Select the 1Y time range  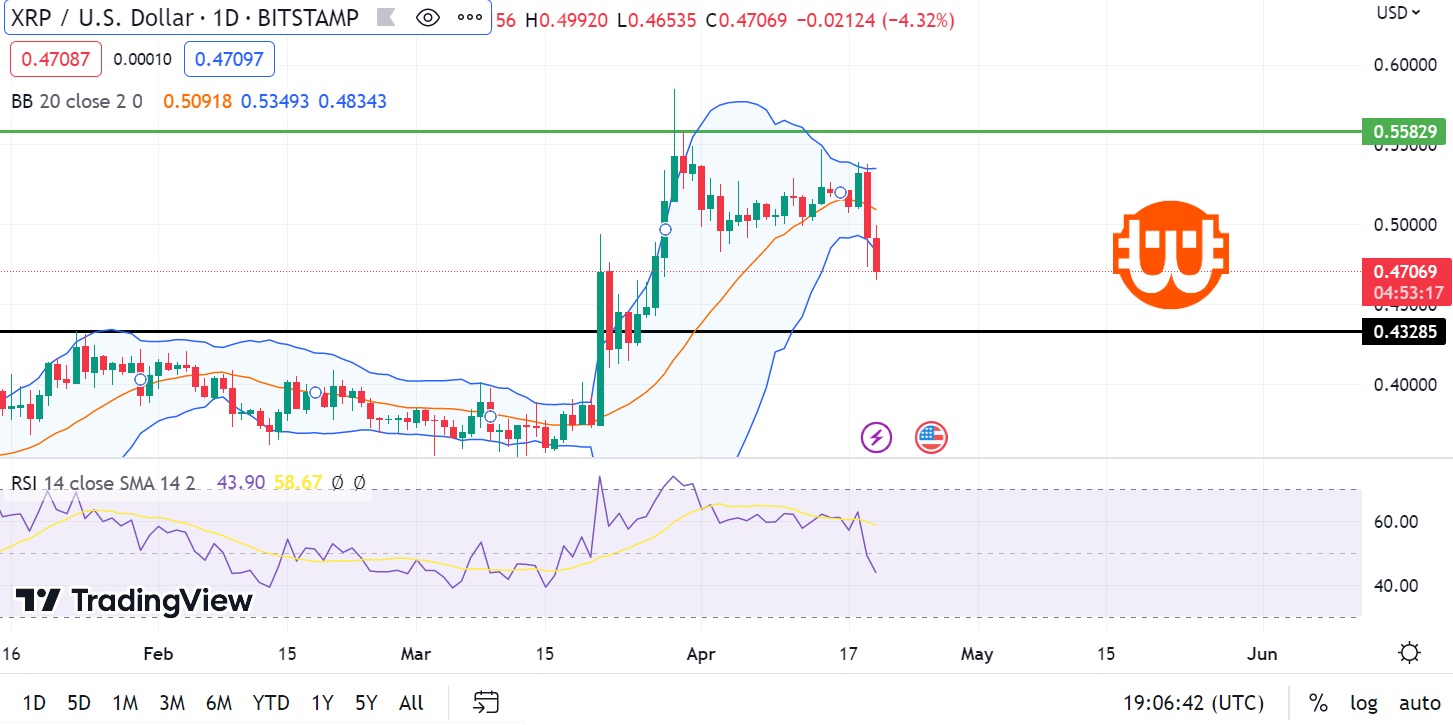322,703
